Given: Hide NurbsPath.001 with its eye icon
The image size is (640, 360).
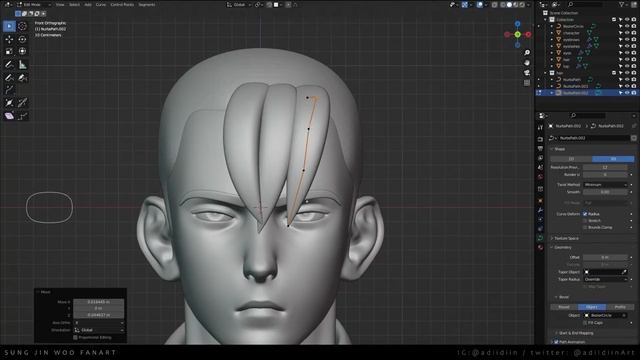Looking at the screenshot, I should click(x=627, y=86).
